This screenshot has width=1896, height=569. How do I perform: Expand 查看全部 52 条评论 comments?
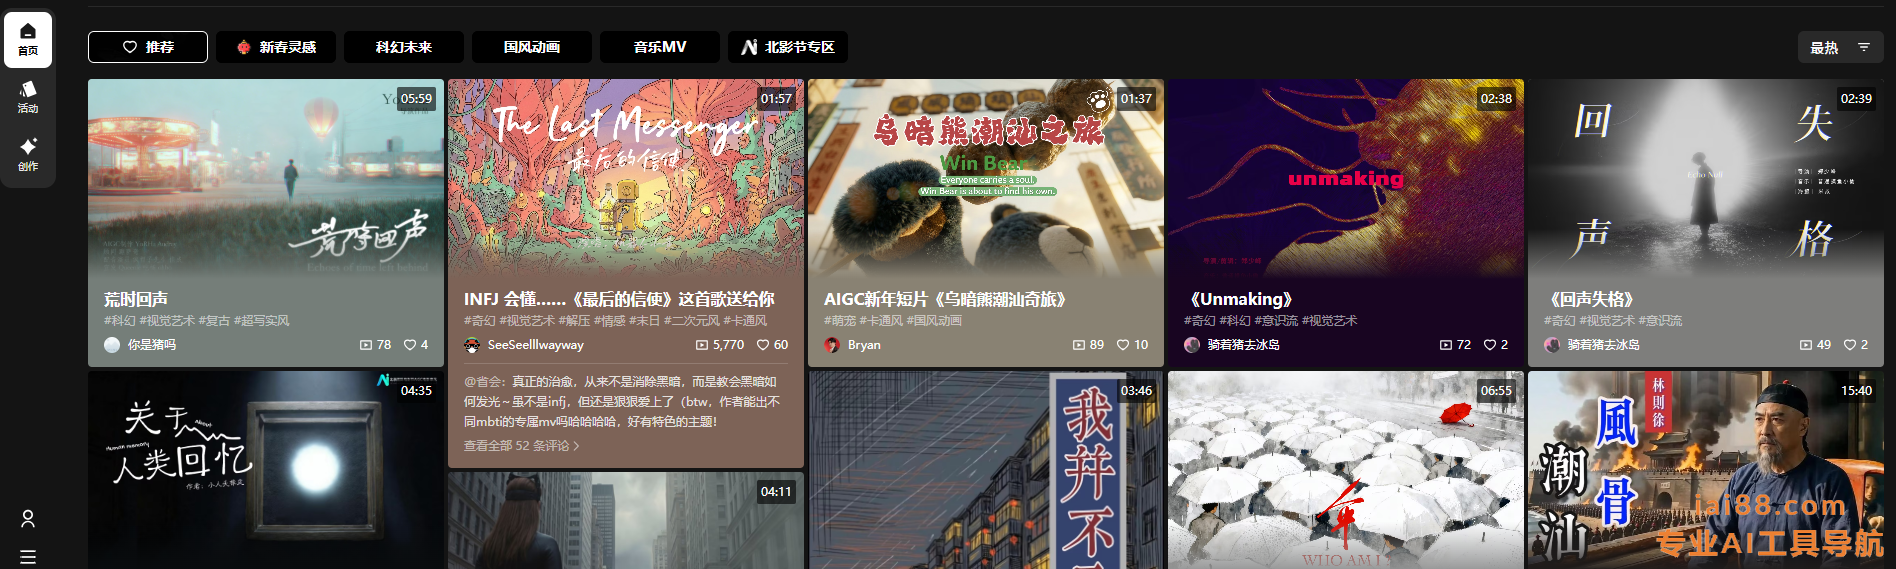click(x=521, y=446)
